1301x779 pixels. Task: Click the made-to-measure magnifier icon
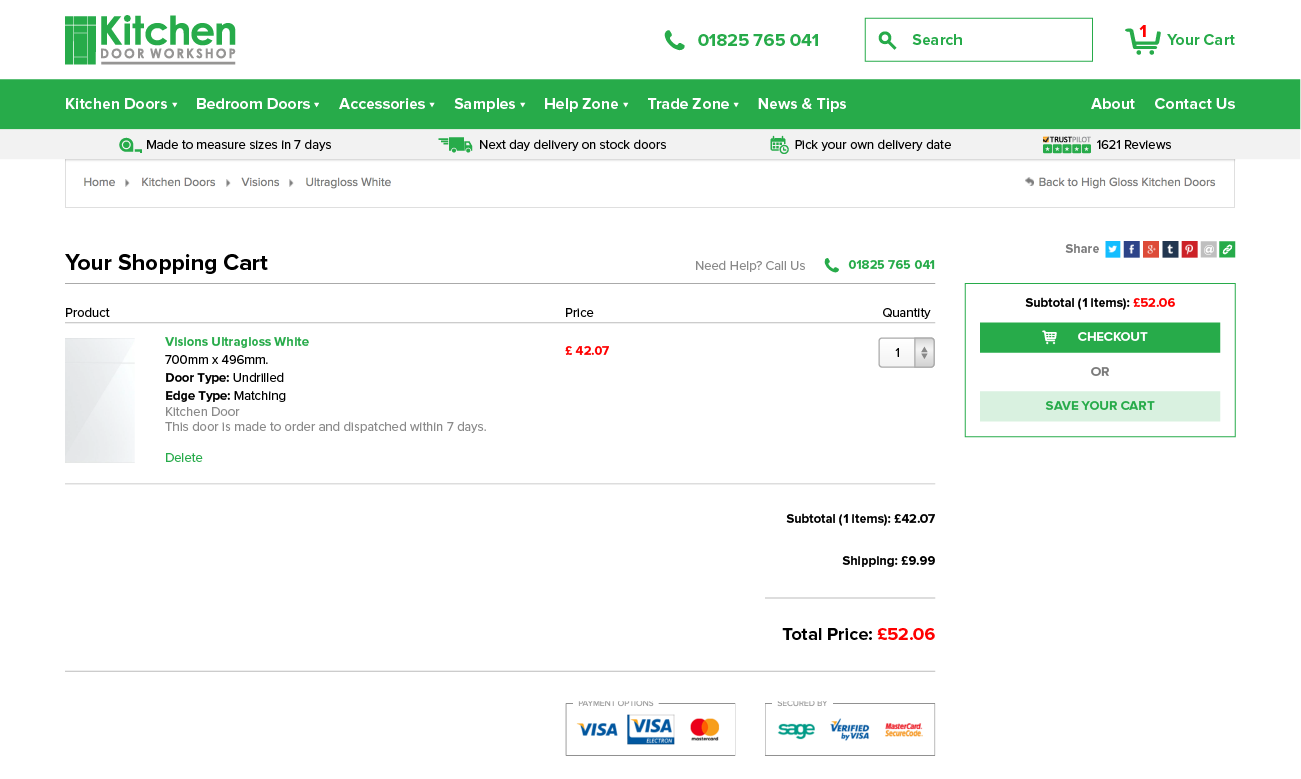130,145
